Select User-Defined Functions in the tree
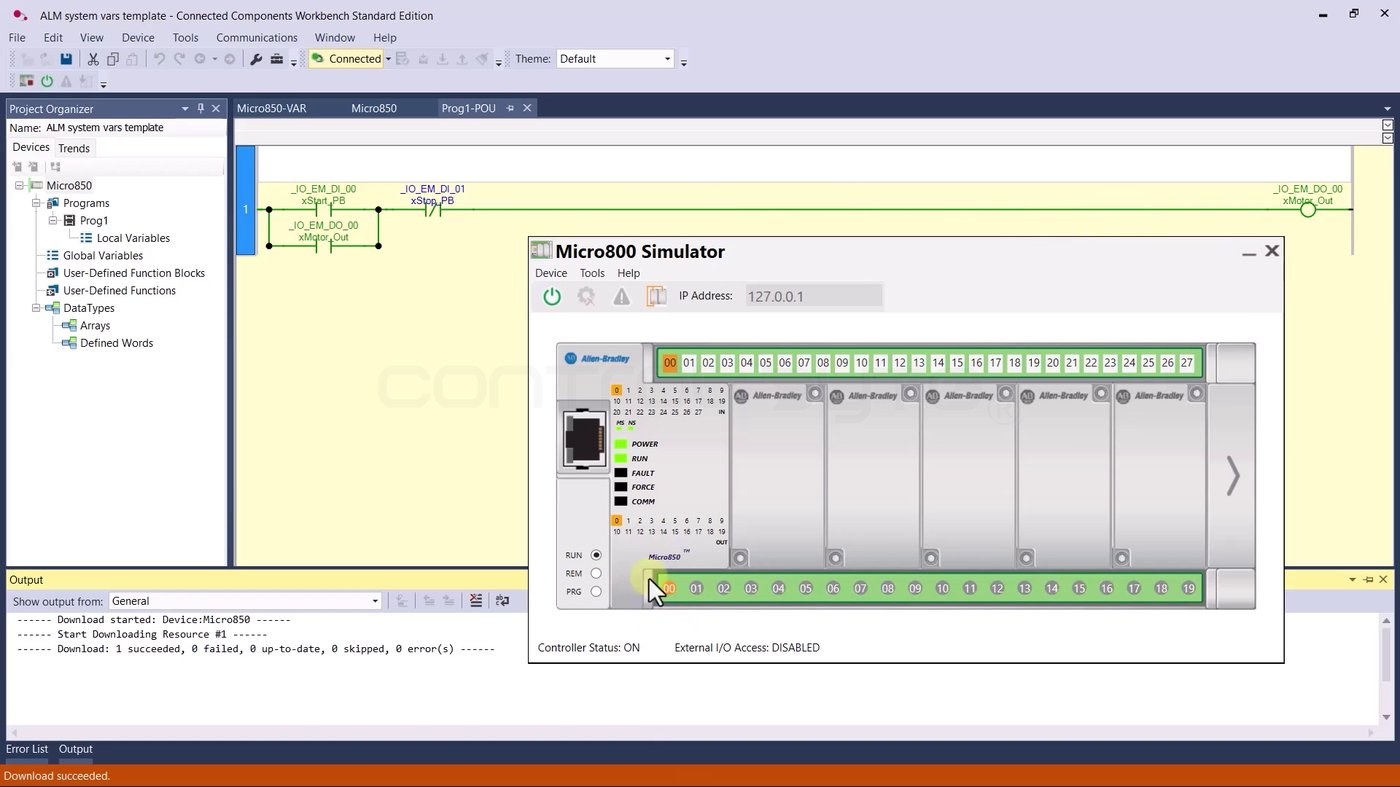 [119, 291]
